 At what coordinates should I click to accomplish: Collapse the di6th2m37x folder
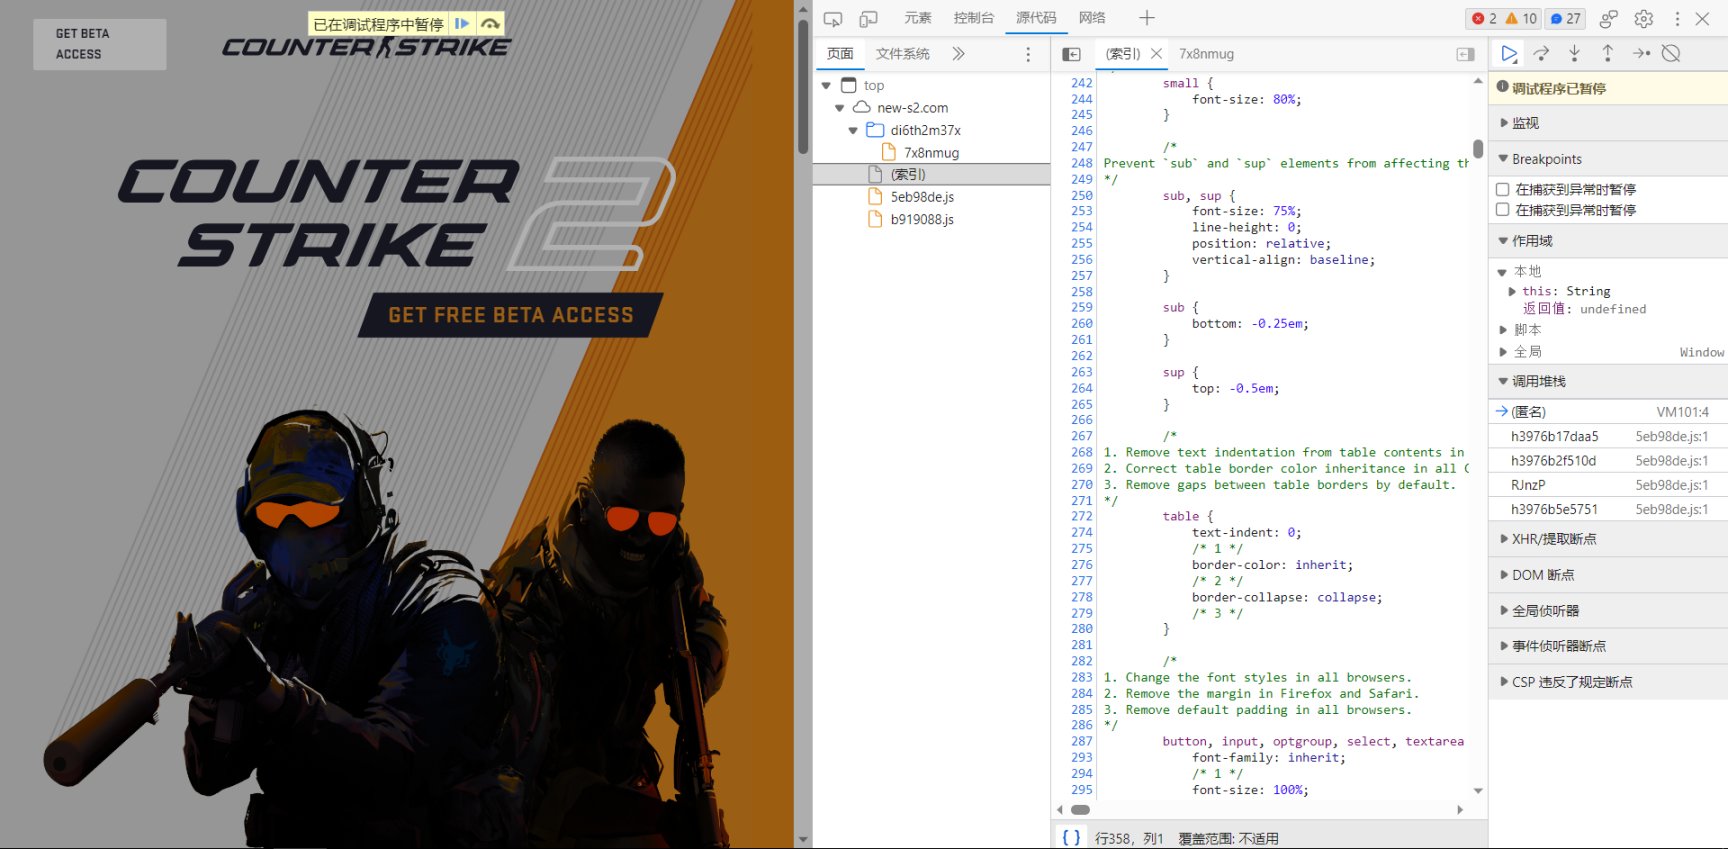click(853, 130)
